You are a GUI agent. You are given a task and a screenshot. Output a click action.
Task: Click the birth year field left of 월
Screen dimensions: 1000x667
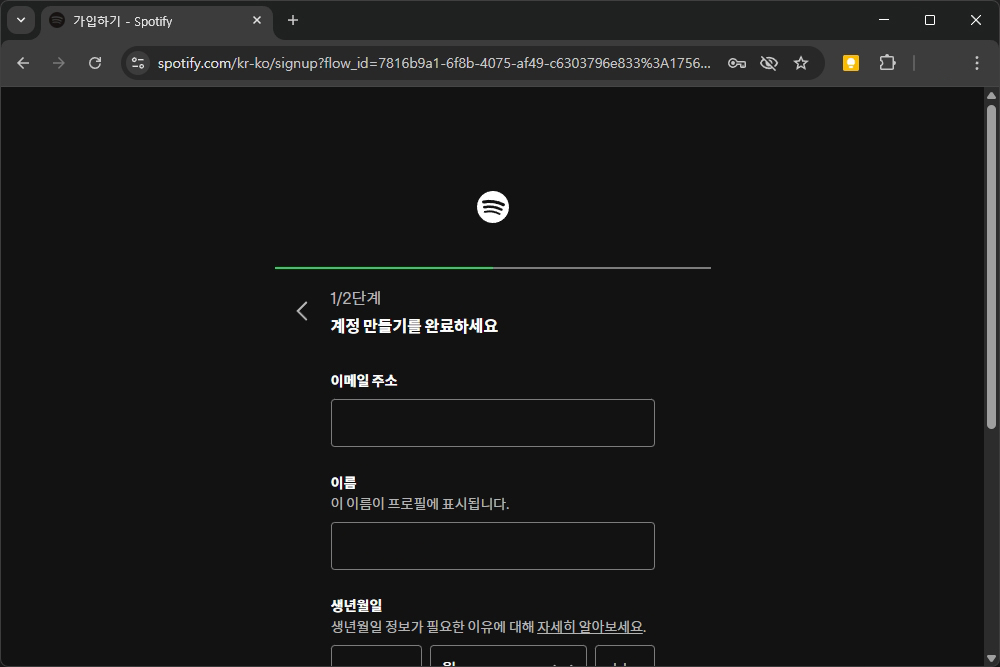(x=376, y=656)
